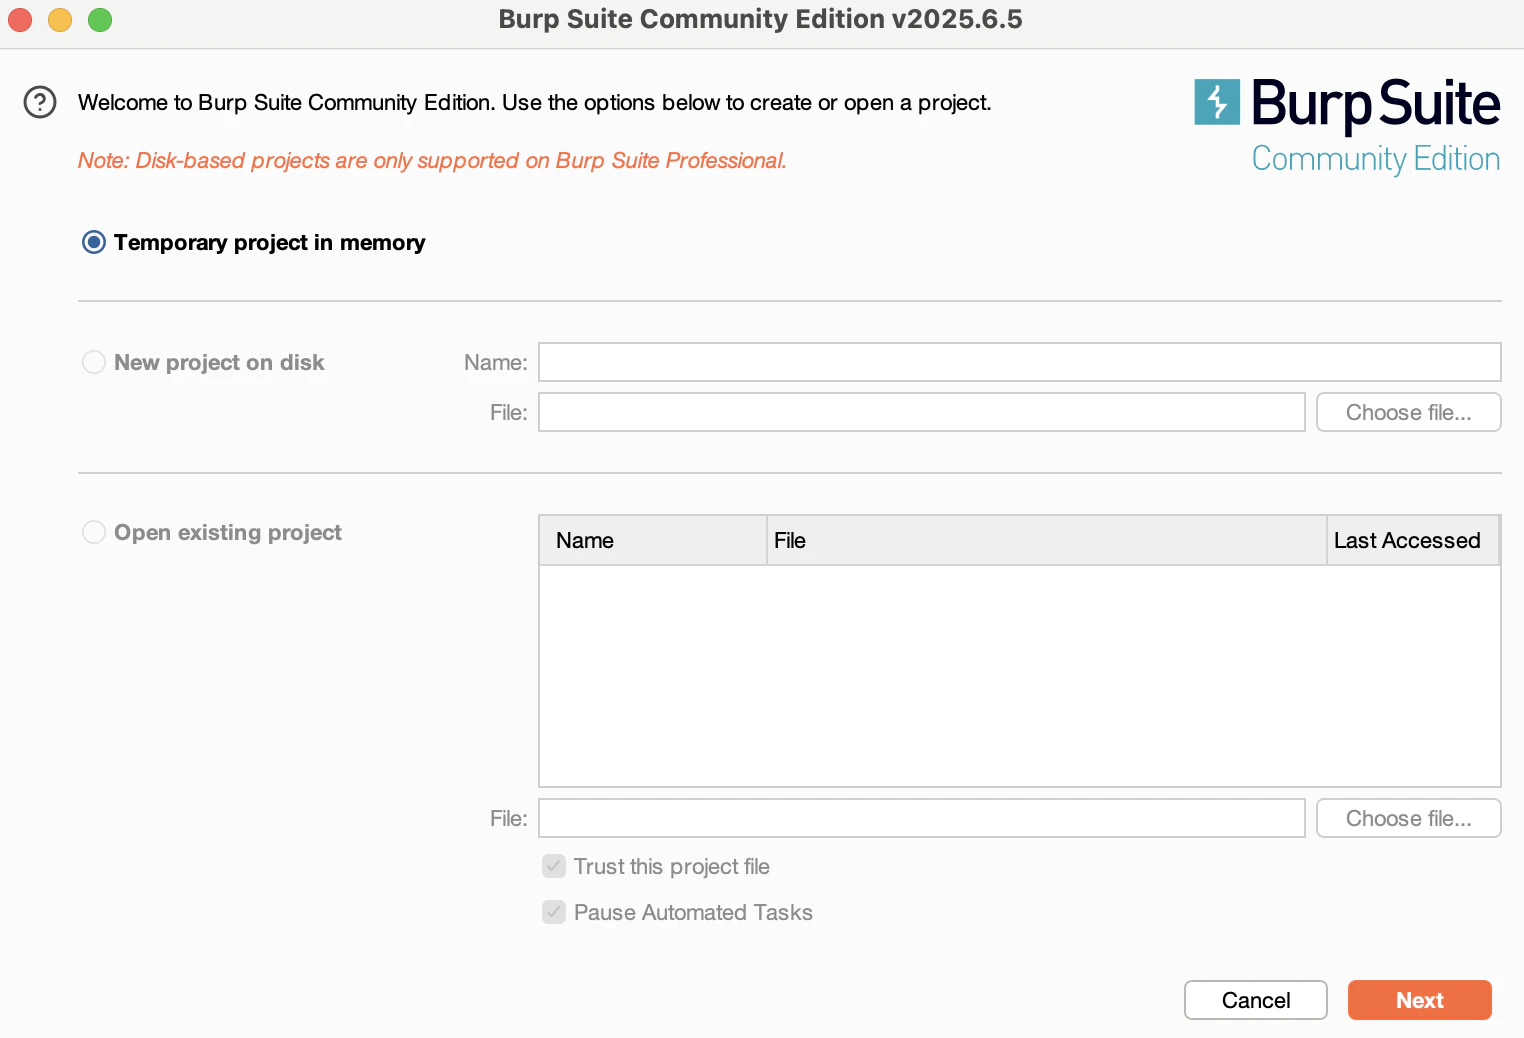Focus the existing project File field
This screenshot has height=1038, width=1524.
(922, 818)
